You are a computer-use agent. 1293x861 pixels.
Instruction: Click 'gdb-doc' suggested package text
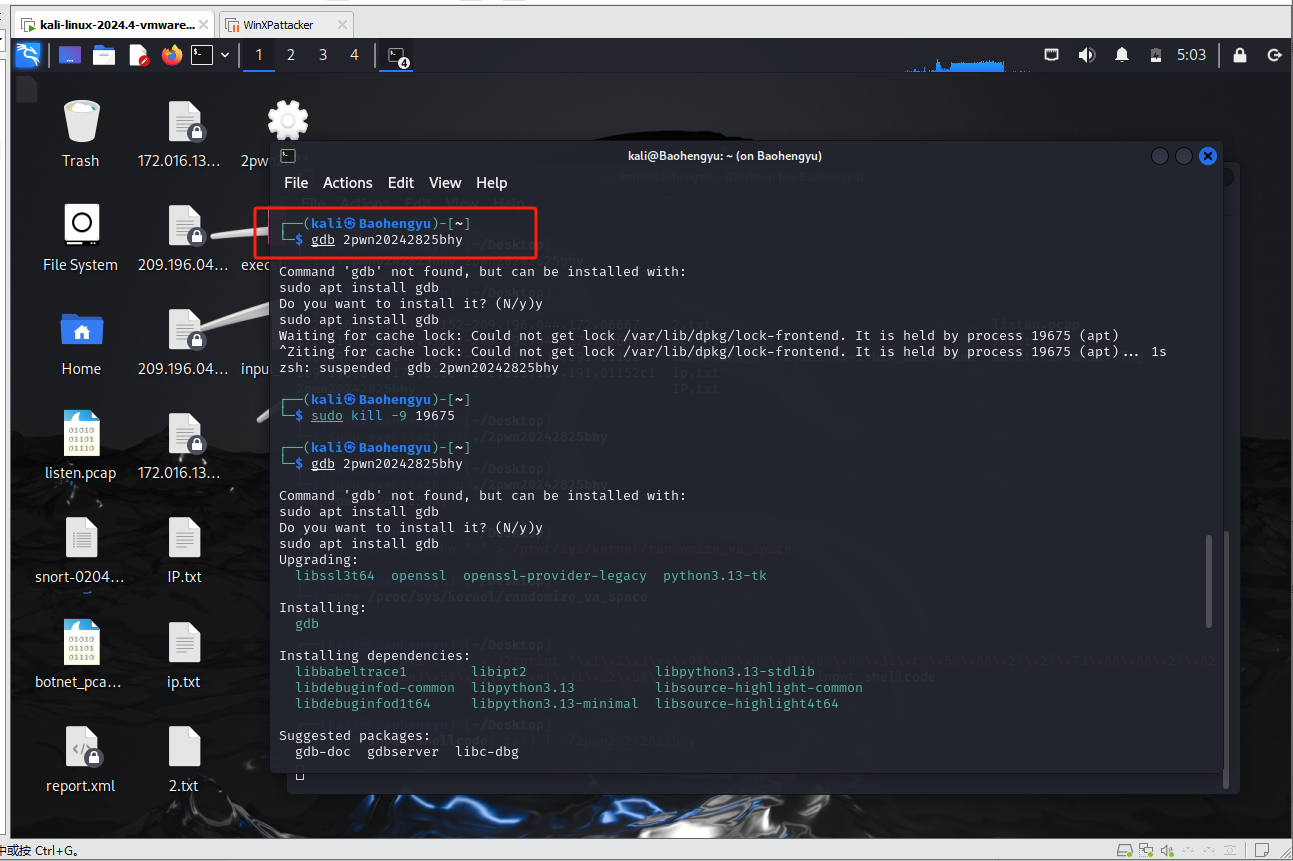click(x=323, y=751)
